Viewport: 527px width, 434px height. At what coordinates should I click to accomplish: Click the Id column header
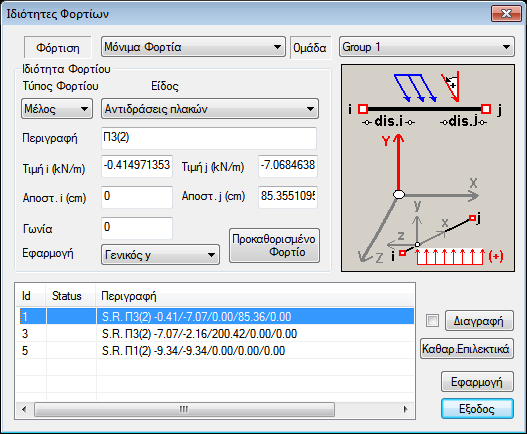tap(31, 296)
